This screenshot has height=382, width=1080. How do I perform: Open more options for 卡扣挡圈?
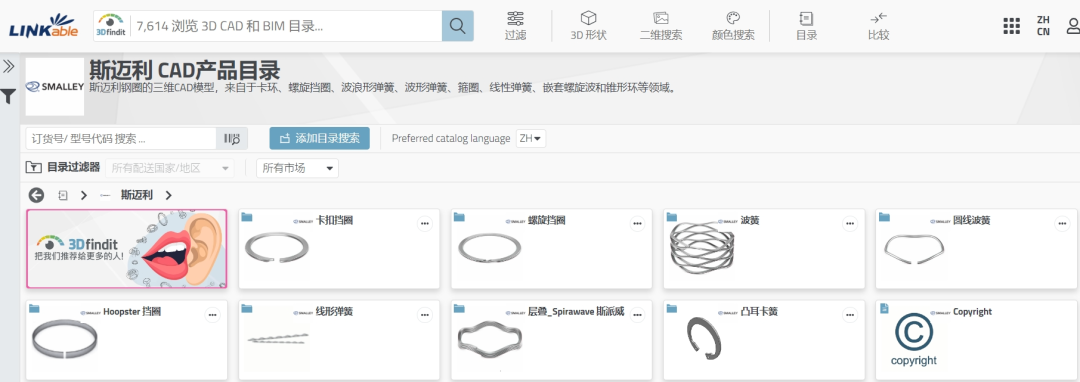(x=425, y=223)
